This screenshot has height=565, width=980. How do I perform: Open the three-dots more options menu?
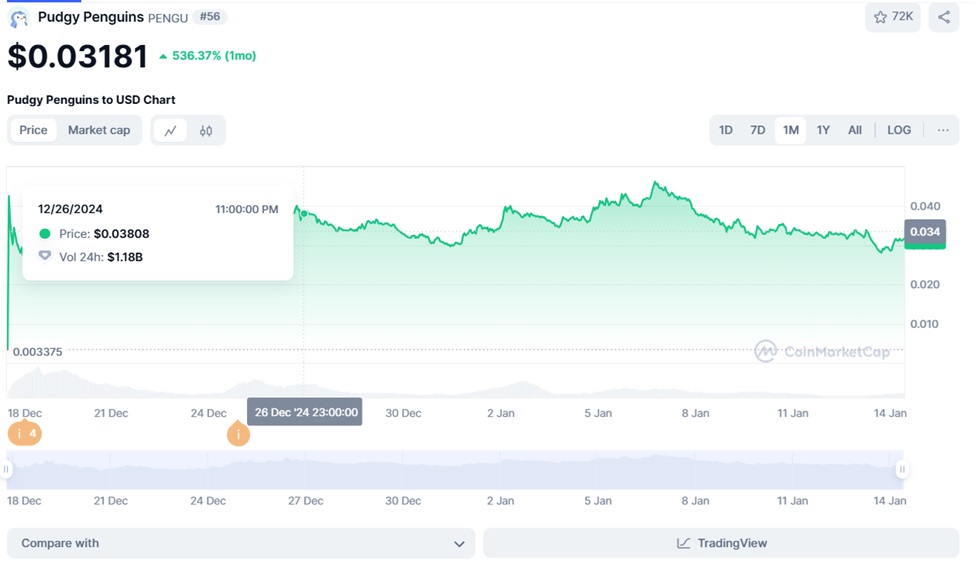(943, 130)
